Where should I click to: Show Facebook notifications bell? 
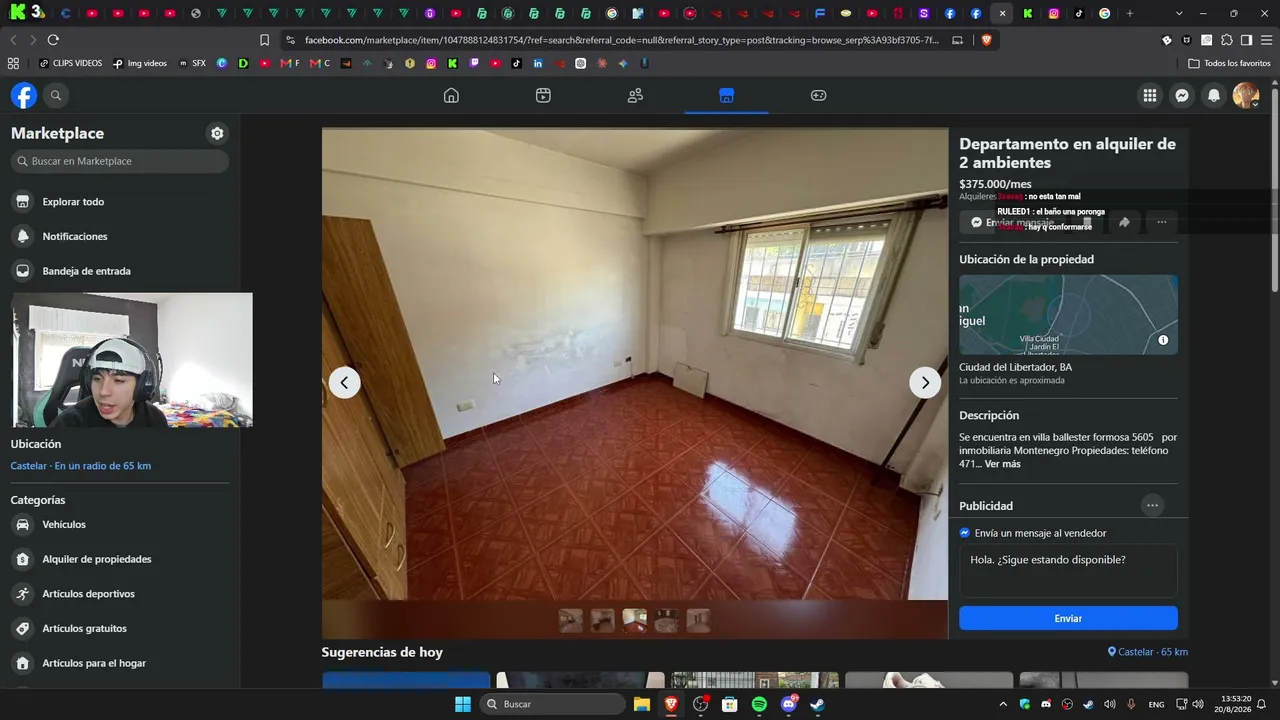pos(1214,95)
